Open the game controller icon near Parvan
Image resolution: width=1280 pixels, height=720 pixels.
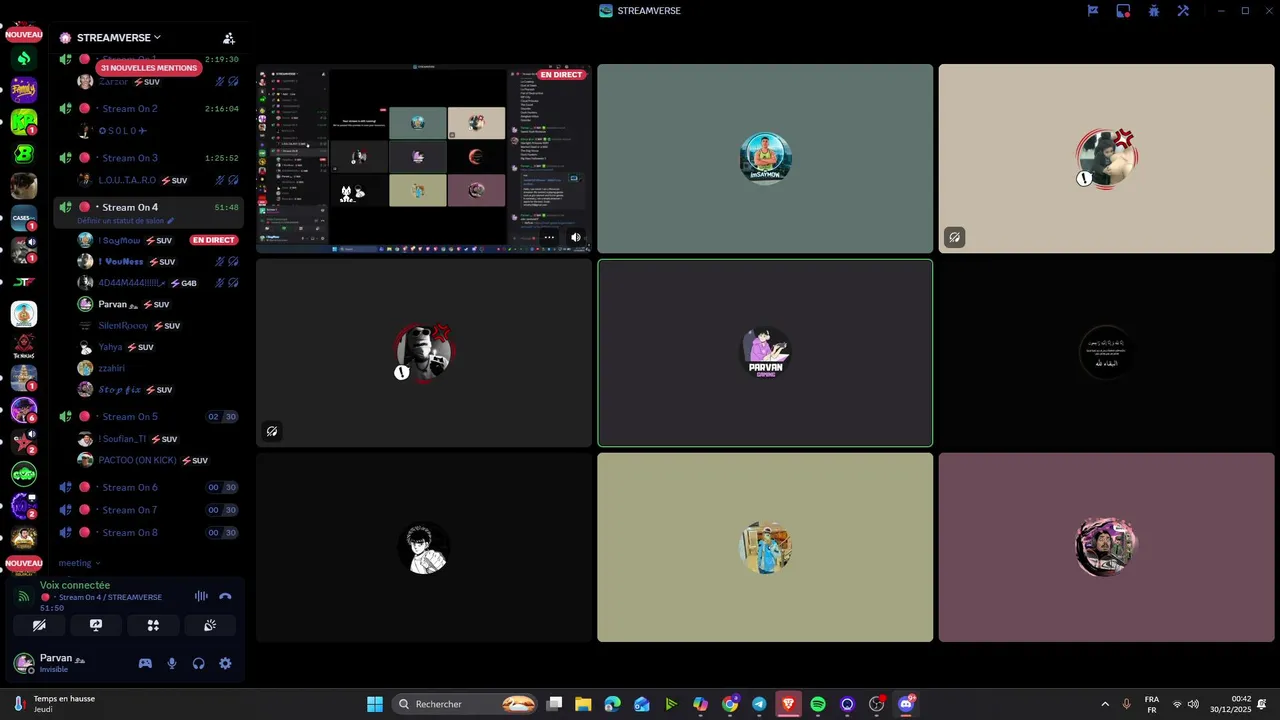(145, 663)
